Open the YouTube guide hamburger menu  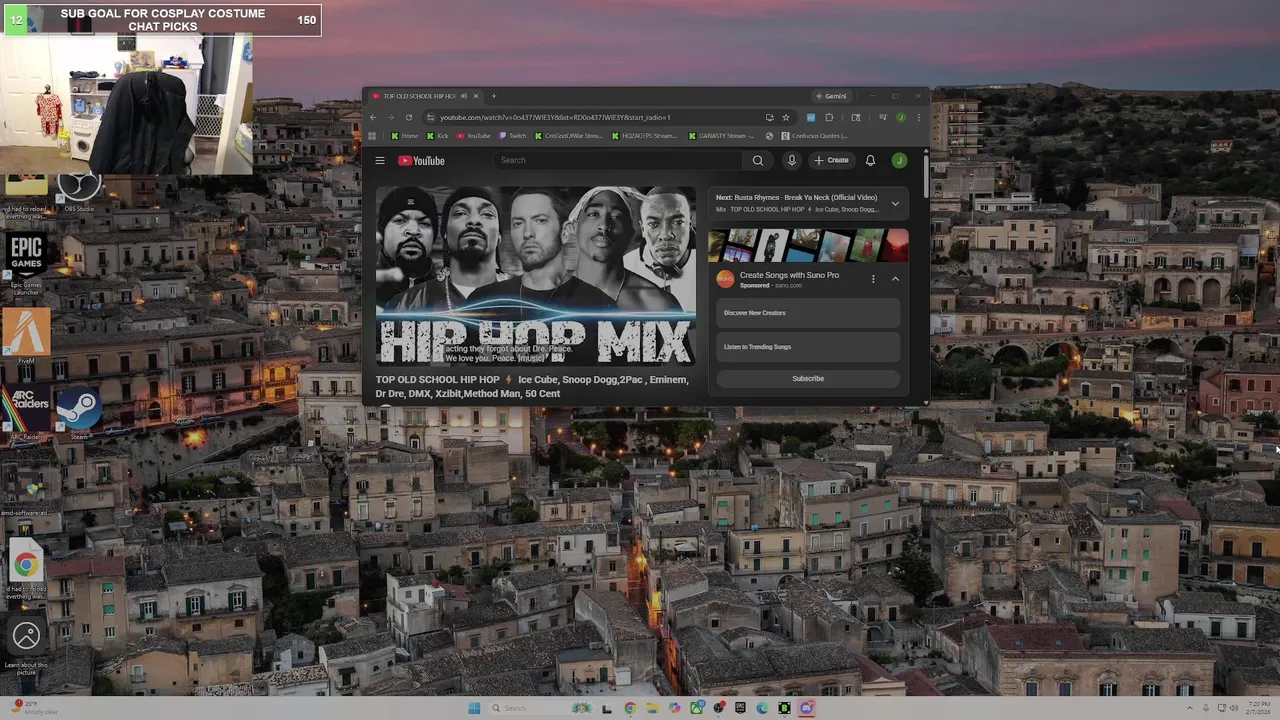(380, 160)
